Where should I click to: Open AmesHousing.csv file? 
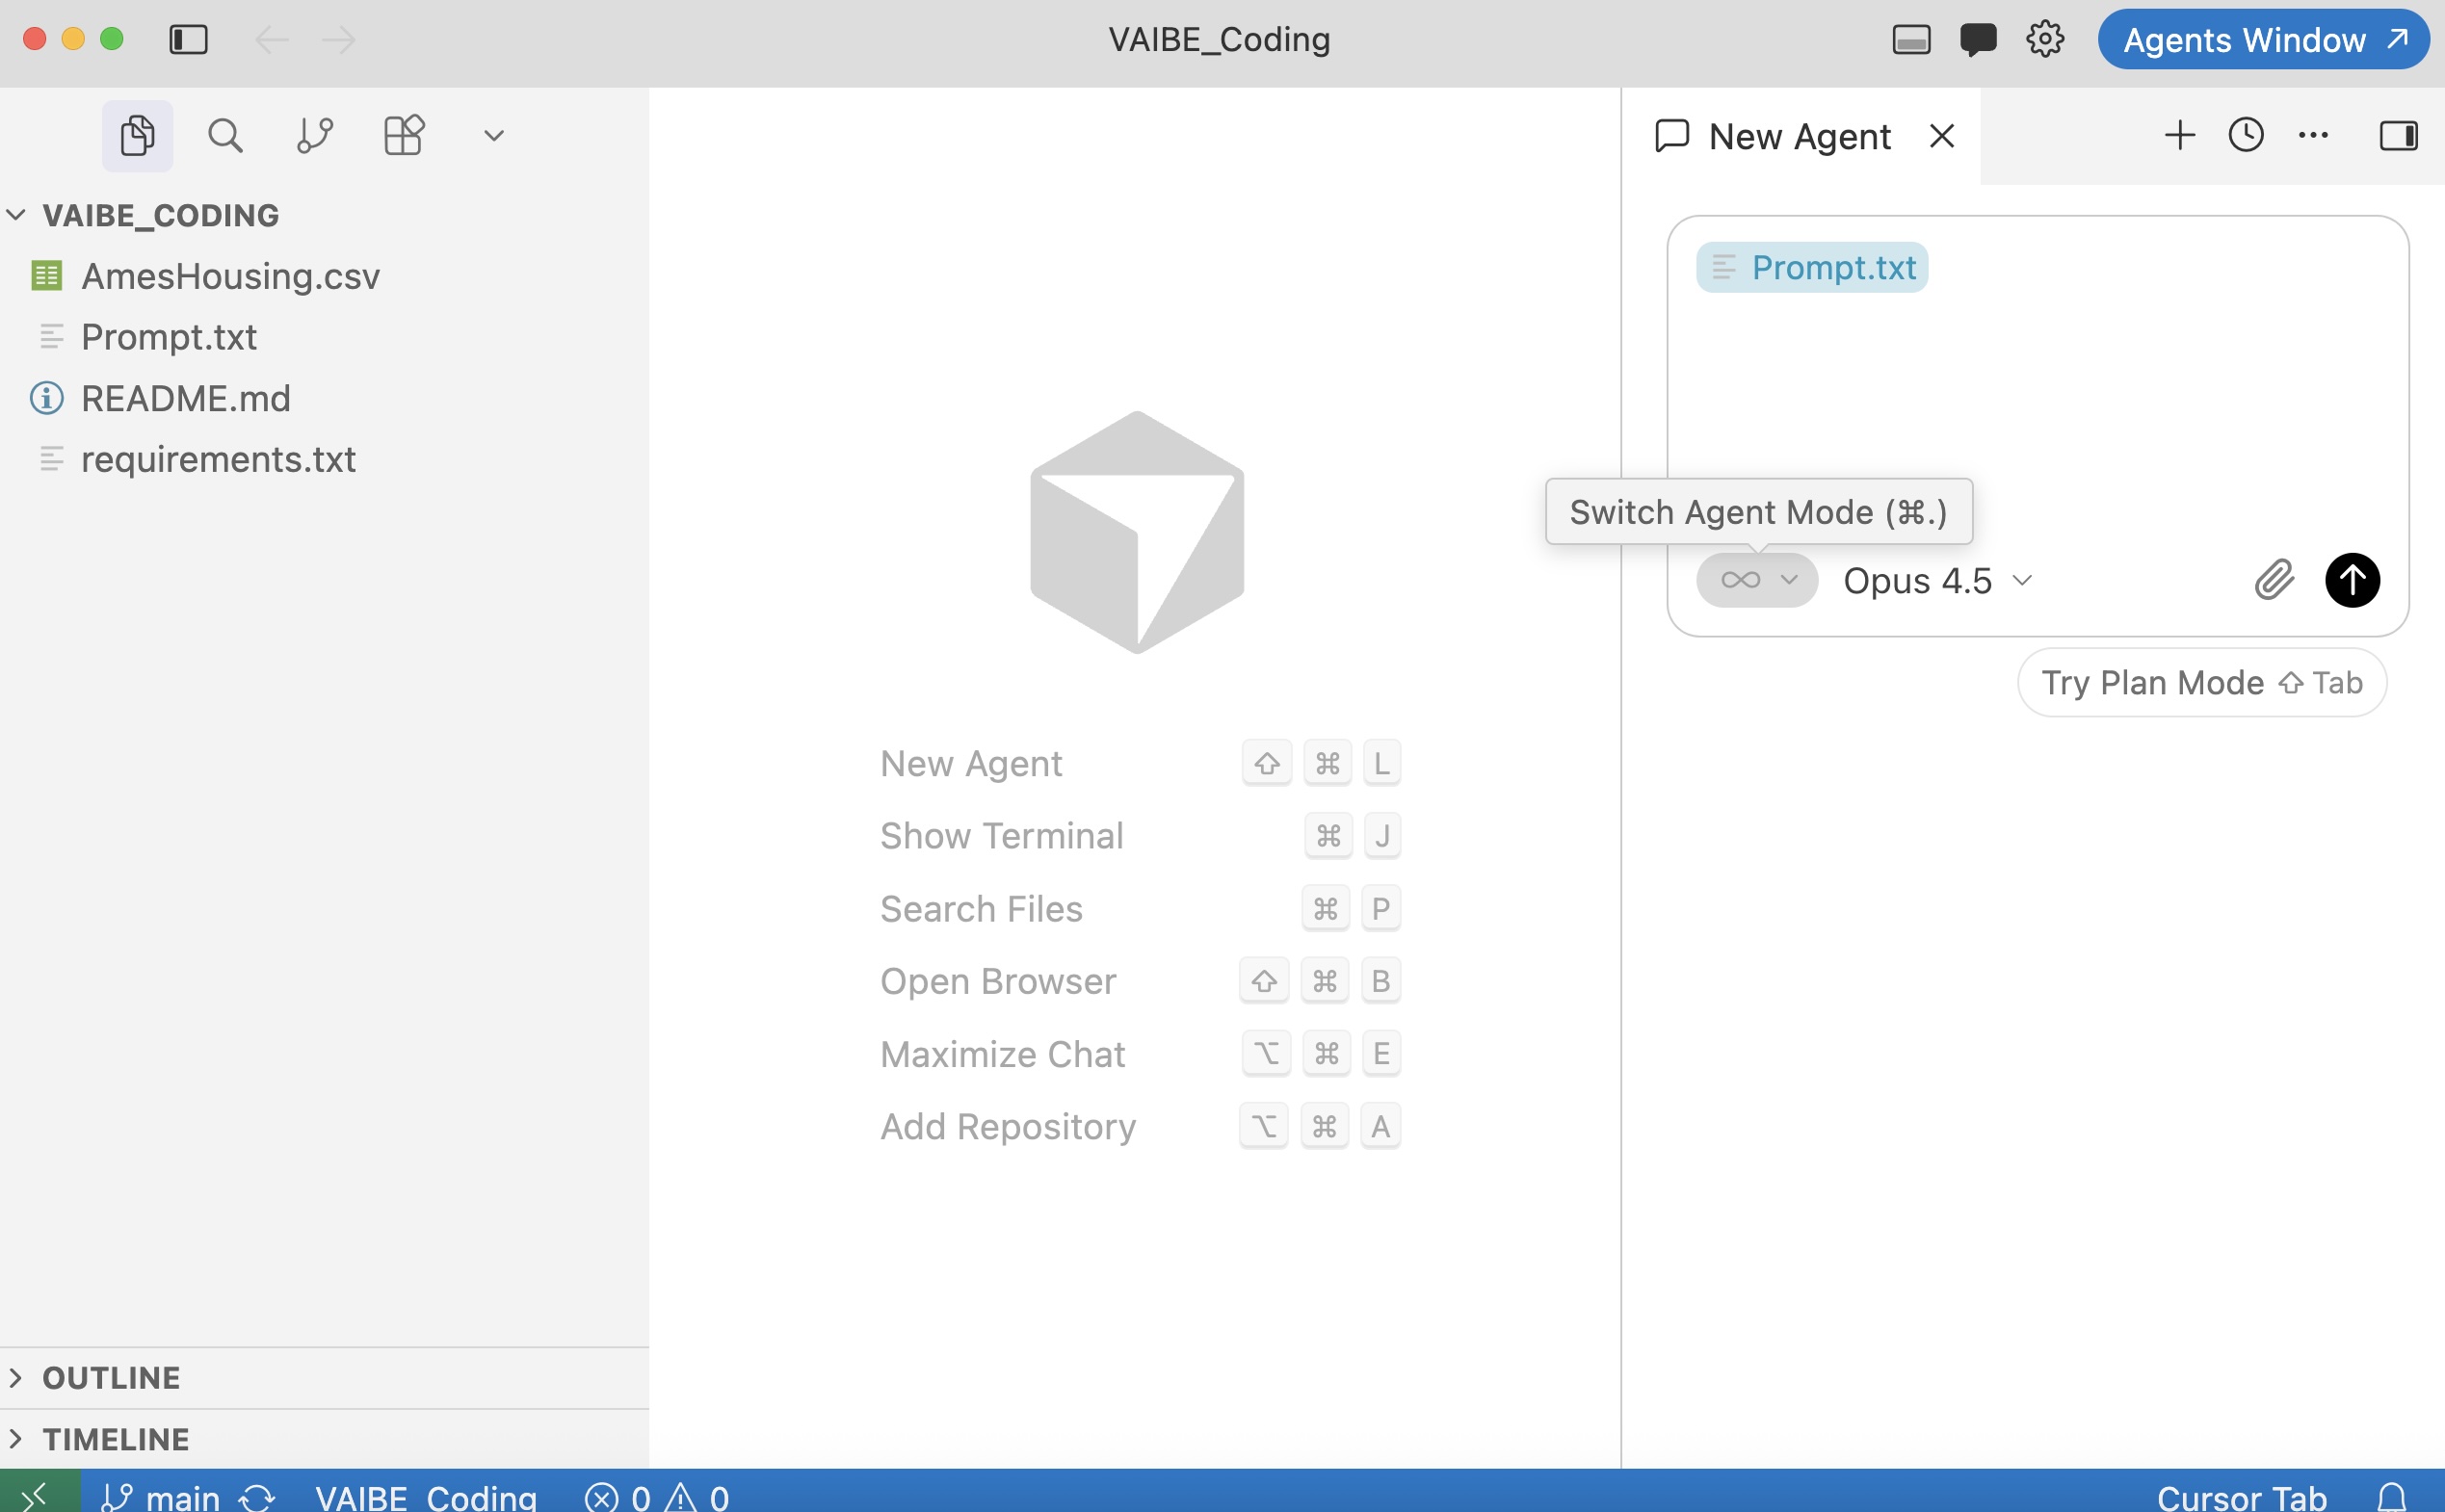pyautogui.click(x=324, y=276)
